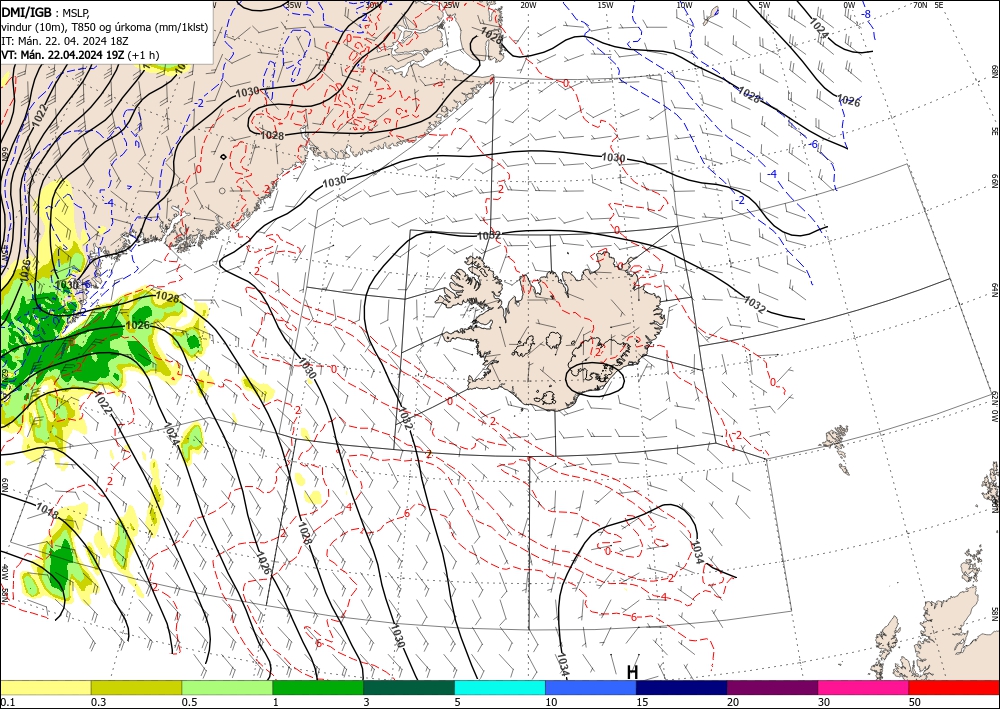This screenshot has width=1000, height=709.
Task: Click the '0.3' legend value
Action: coord(97,702)
